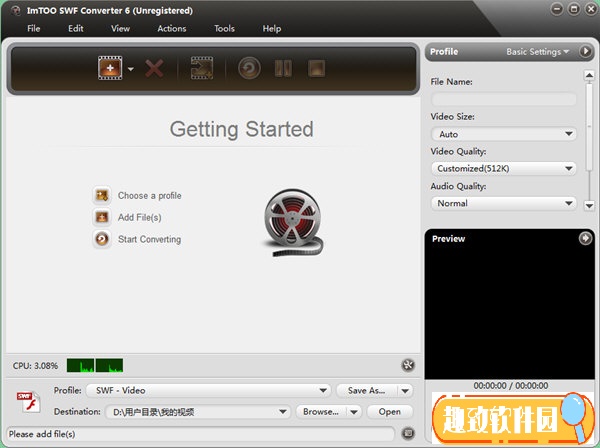Open the Tools menu
The image size is (600, 448).
(x=224, y=29)
